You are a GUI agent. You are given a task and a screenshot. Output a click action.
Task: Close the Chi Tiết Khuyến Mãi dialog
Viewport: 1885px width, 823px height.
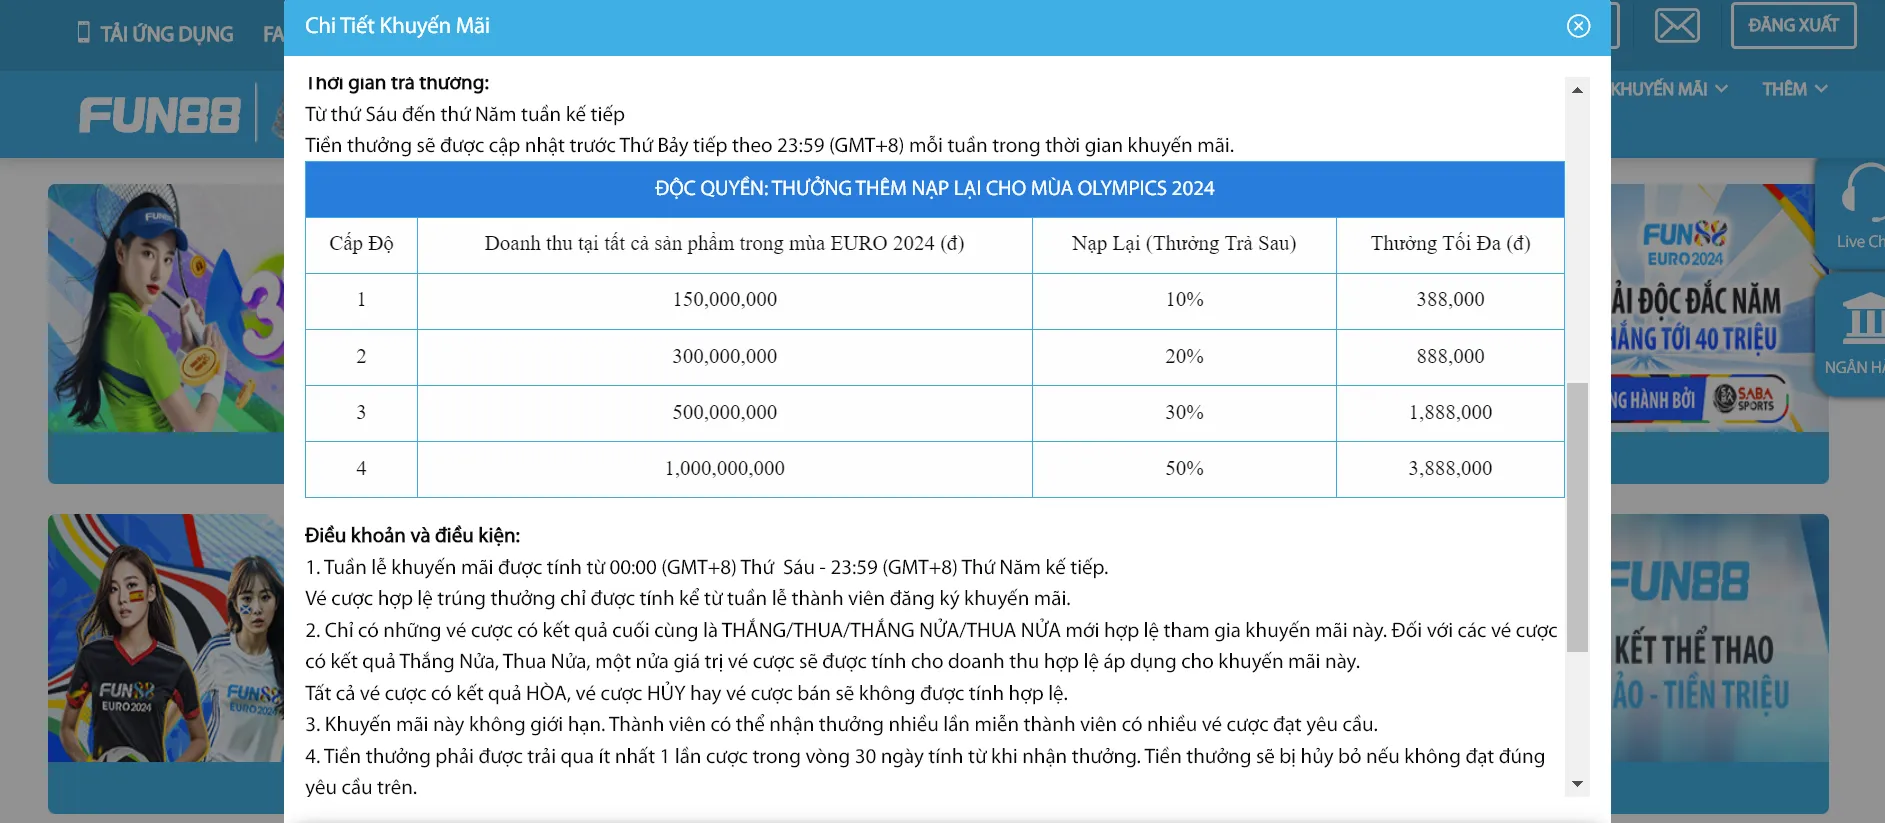(1578, 26)
